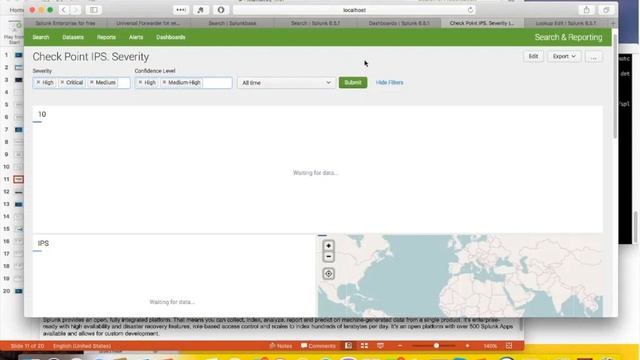640x360 pixels.
Task: Open the three-dots toolbar button in Safari
Action: pos(181,10)
